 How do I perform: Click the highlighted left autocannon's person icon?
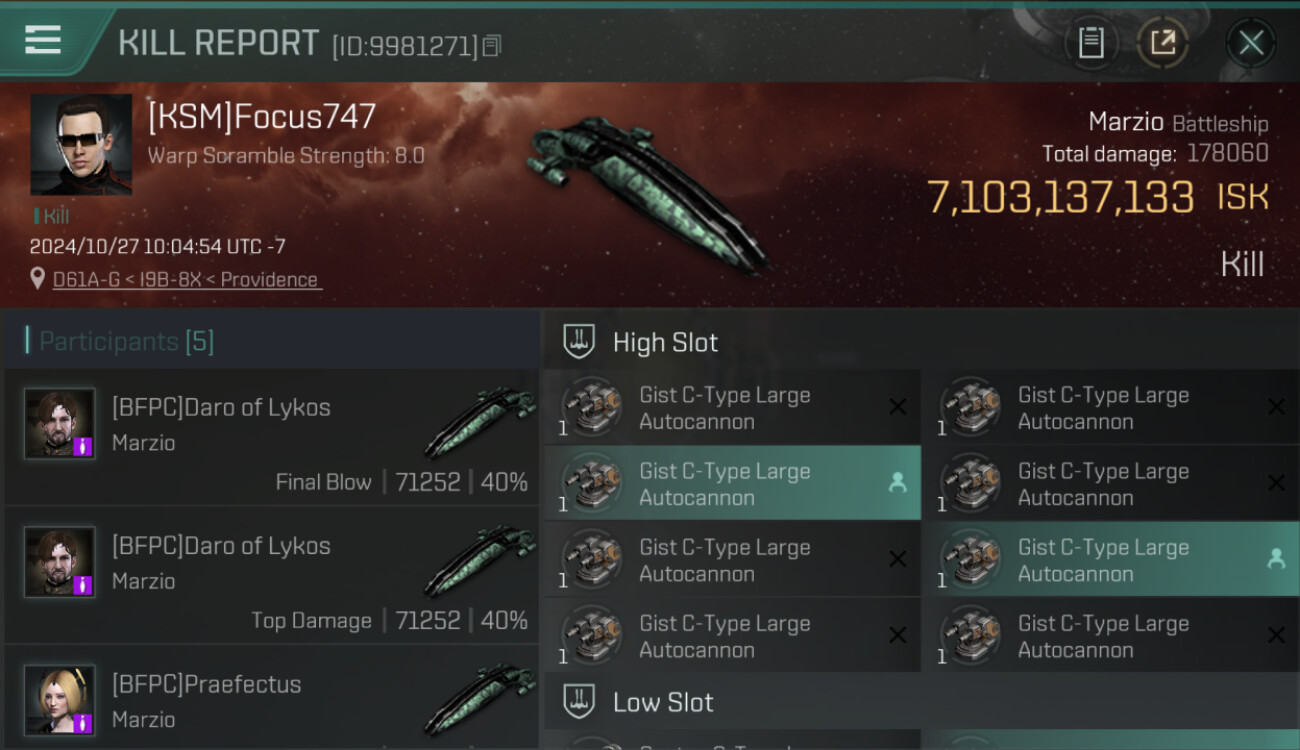tap(897, 483)
